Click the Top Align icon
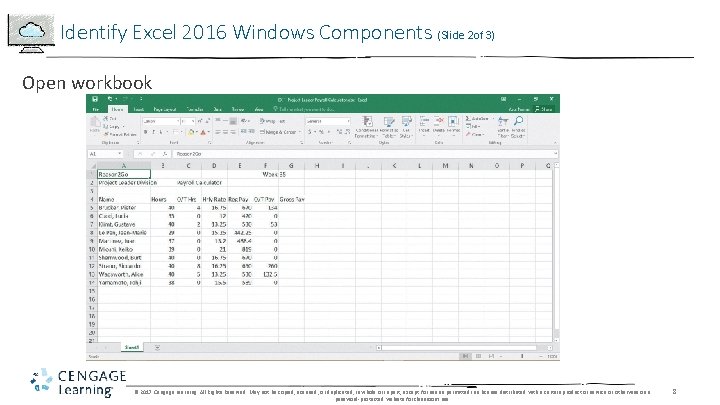The width and height of the screenshot is (720, 405). click(x=218, y=121)
